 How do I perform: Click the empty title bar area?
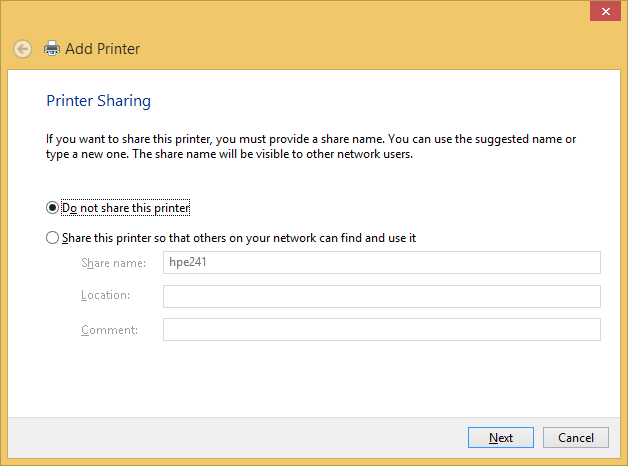300,12
